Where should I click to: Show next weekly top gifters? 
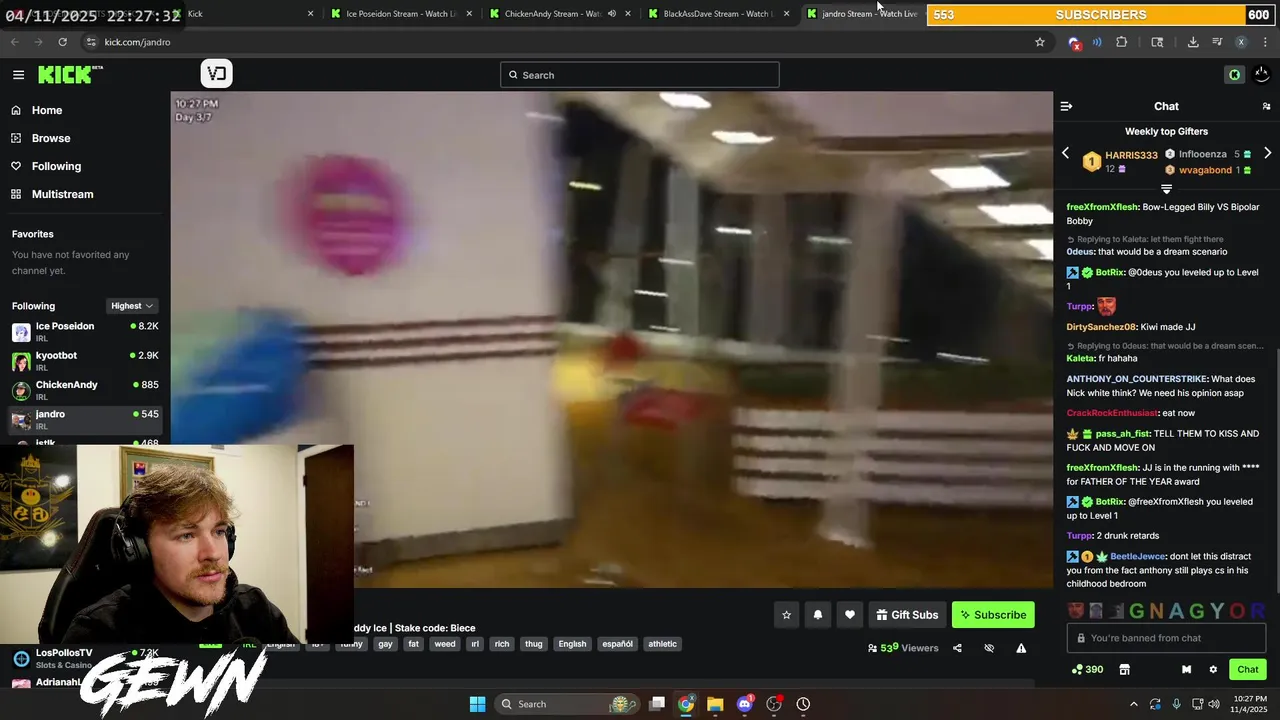click(1267, 153)
